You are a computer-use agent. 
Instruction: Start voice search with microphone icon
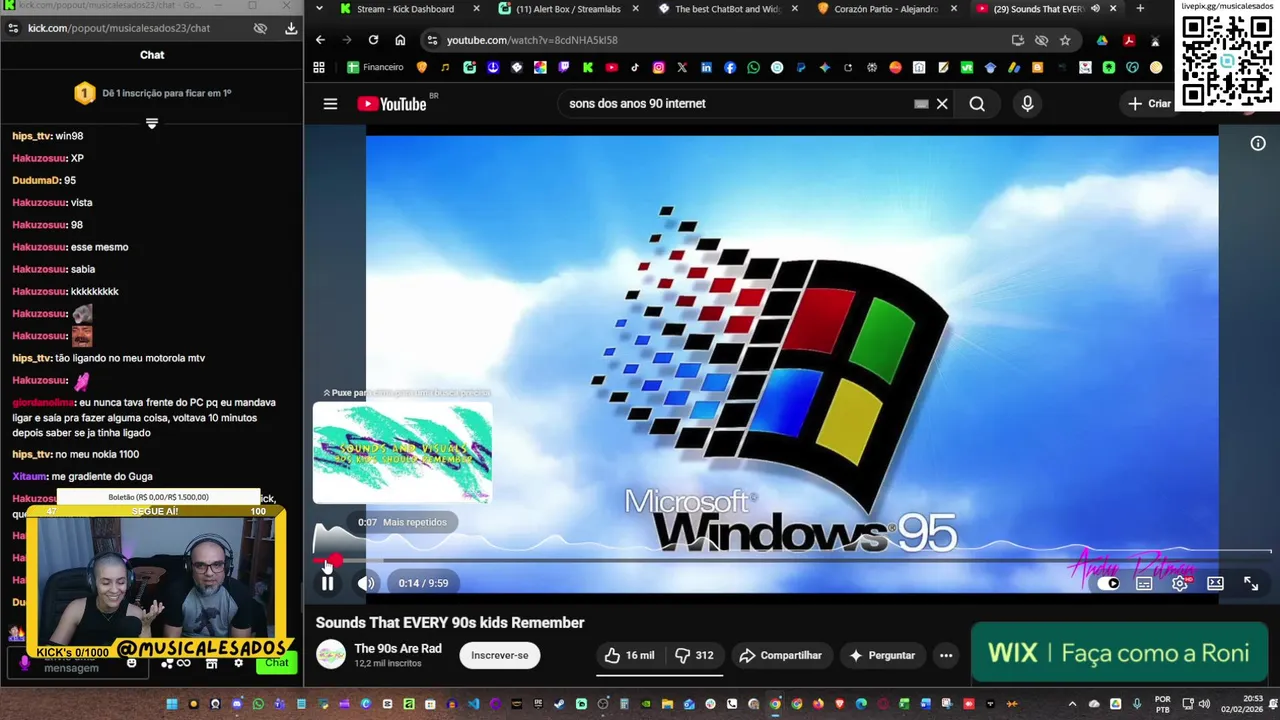1027,103
